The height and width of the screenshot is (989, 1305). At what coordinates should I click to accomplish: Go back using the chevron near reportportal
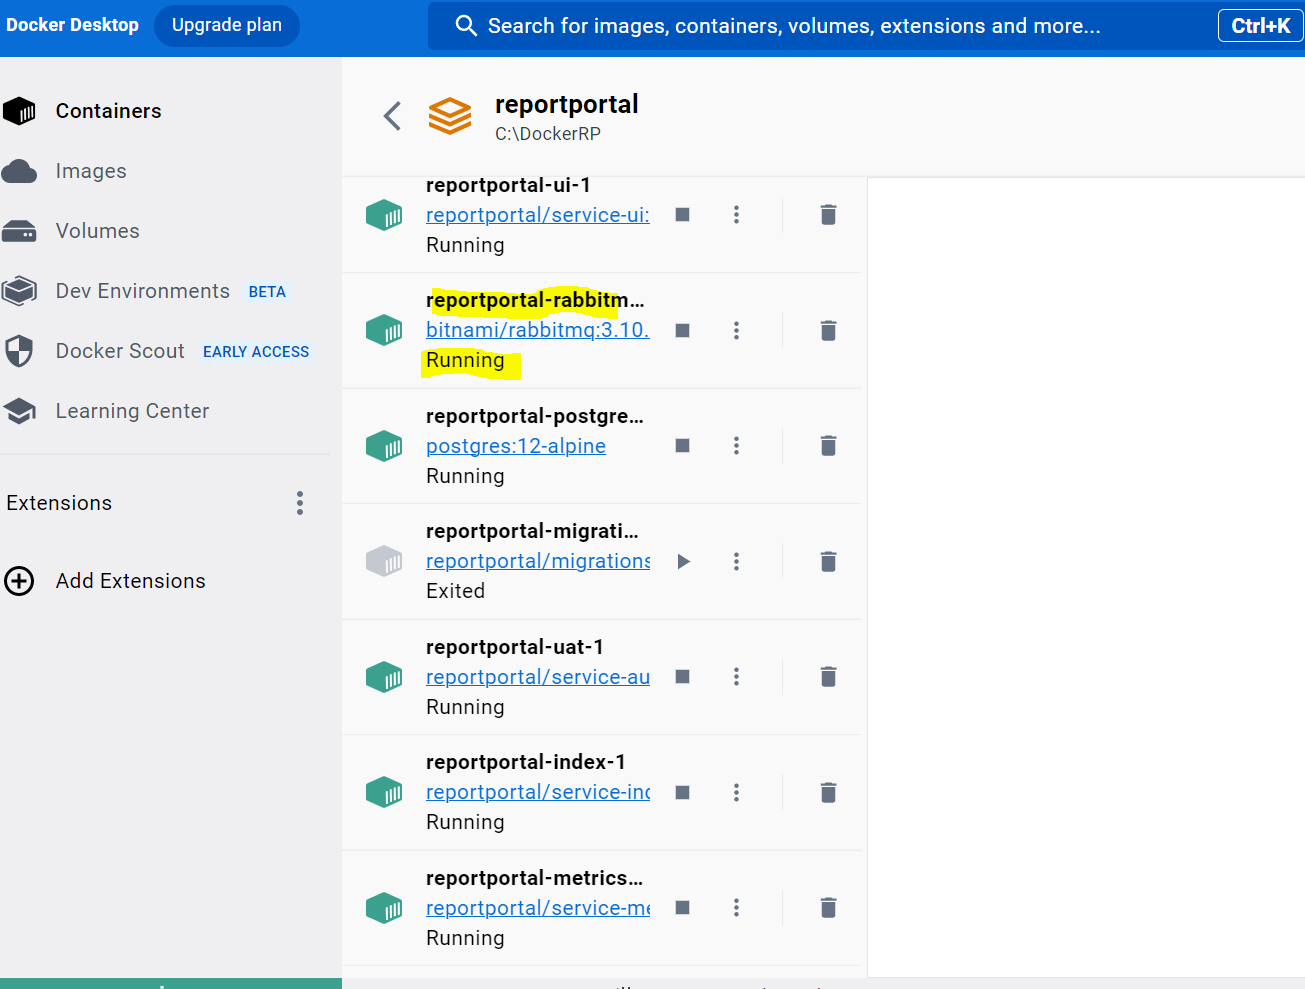coord(391,116)
